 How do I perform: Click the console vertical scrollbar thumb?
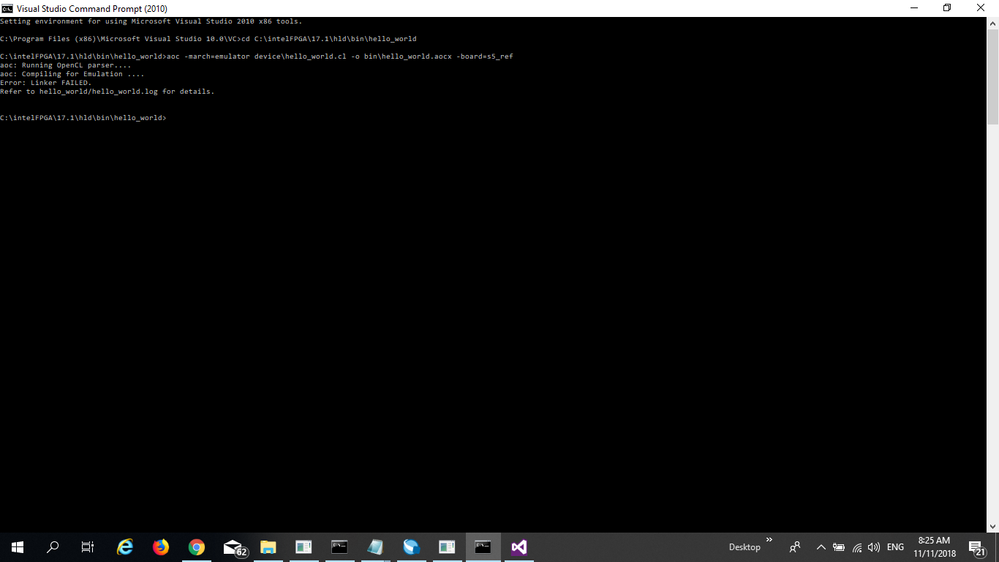click(x=993, y=76)
